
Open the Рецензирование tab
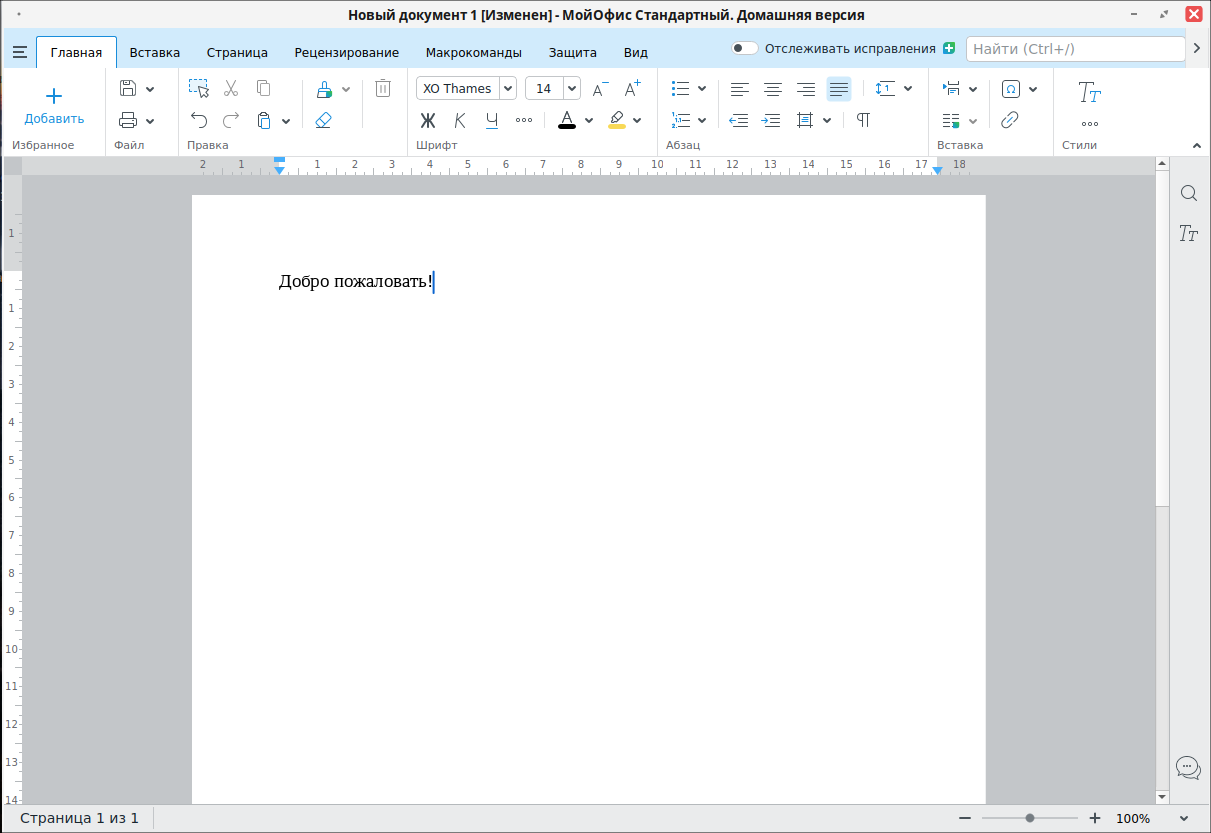pyautogui.click(x=346, y=53)
